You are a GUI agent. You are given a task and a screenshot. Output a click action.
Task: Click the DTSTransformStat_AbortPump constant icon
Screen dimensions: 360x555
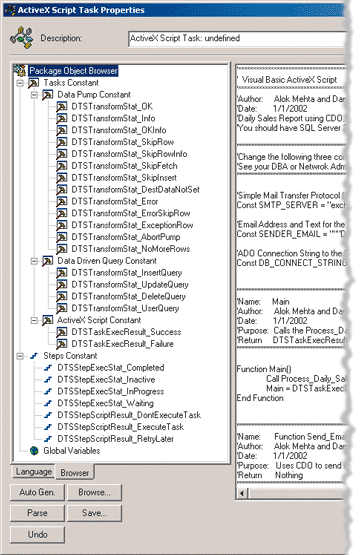tap(62, 237)
